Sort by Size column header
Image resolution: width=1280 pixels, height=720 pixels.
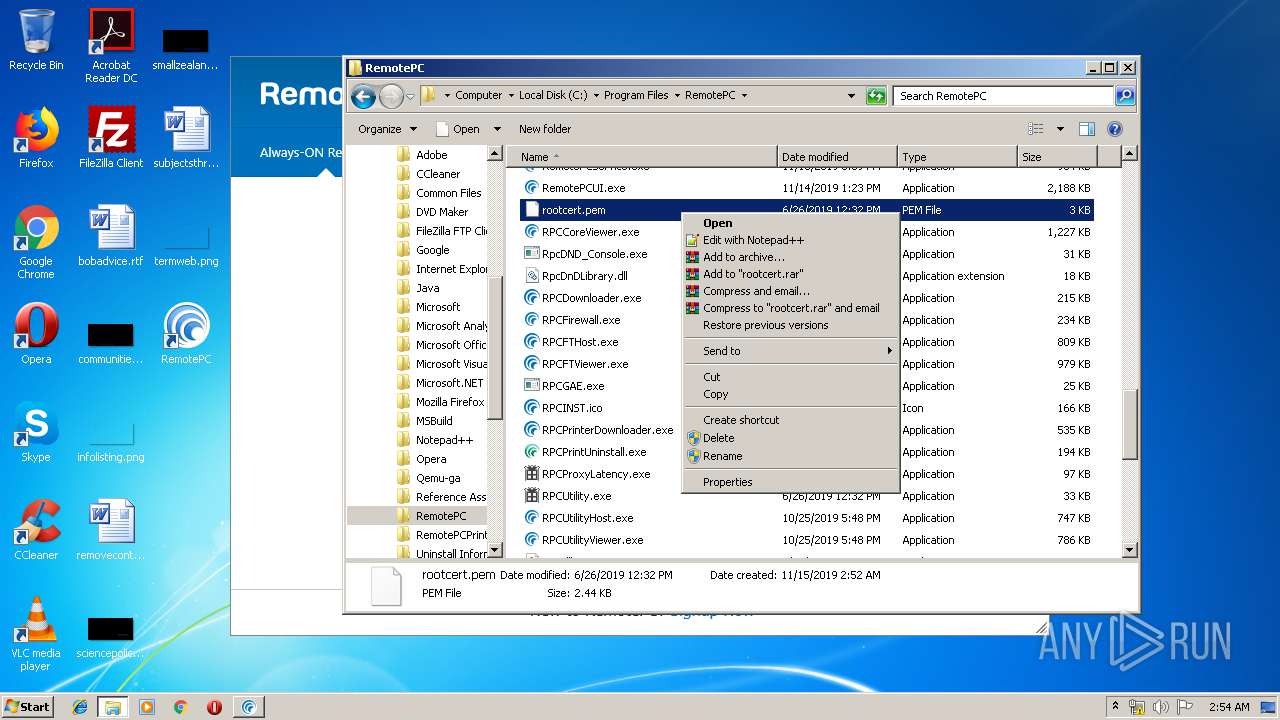click(x=1056, y=157)
